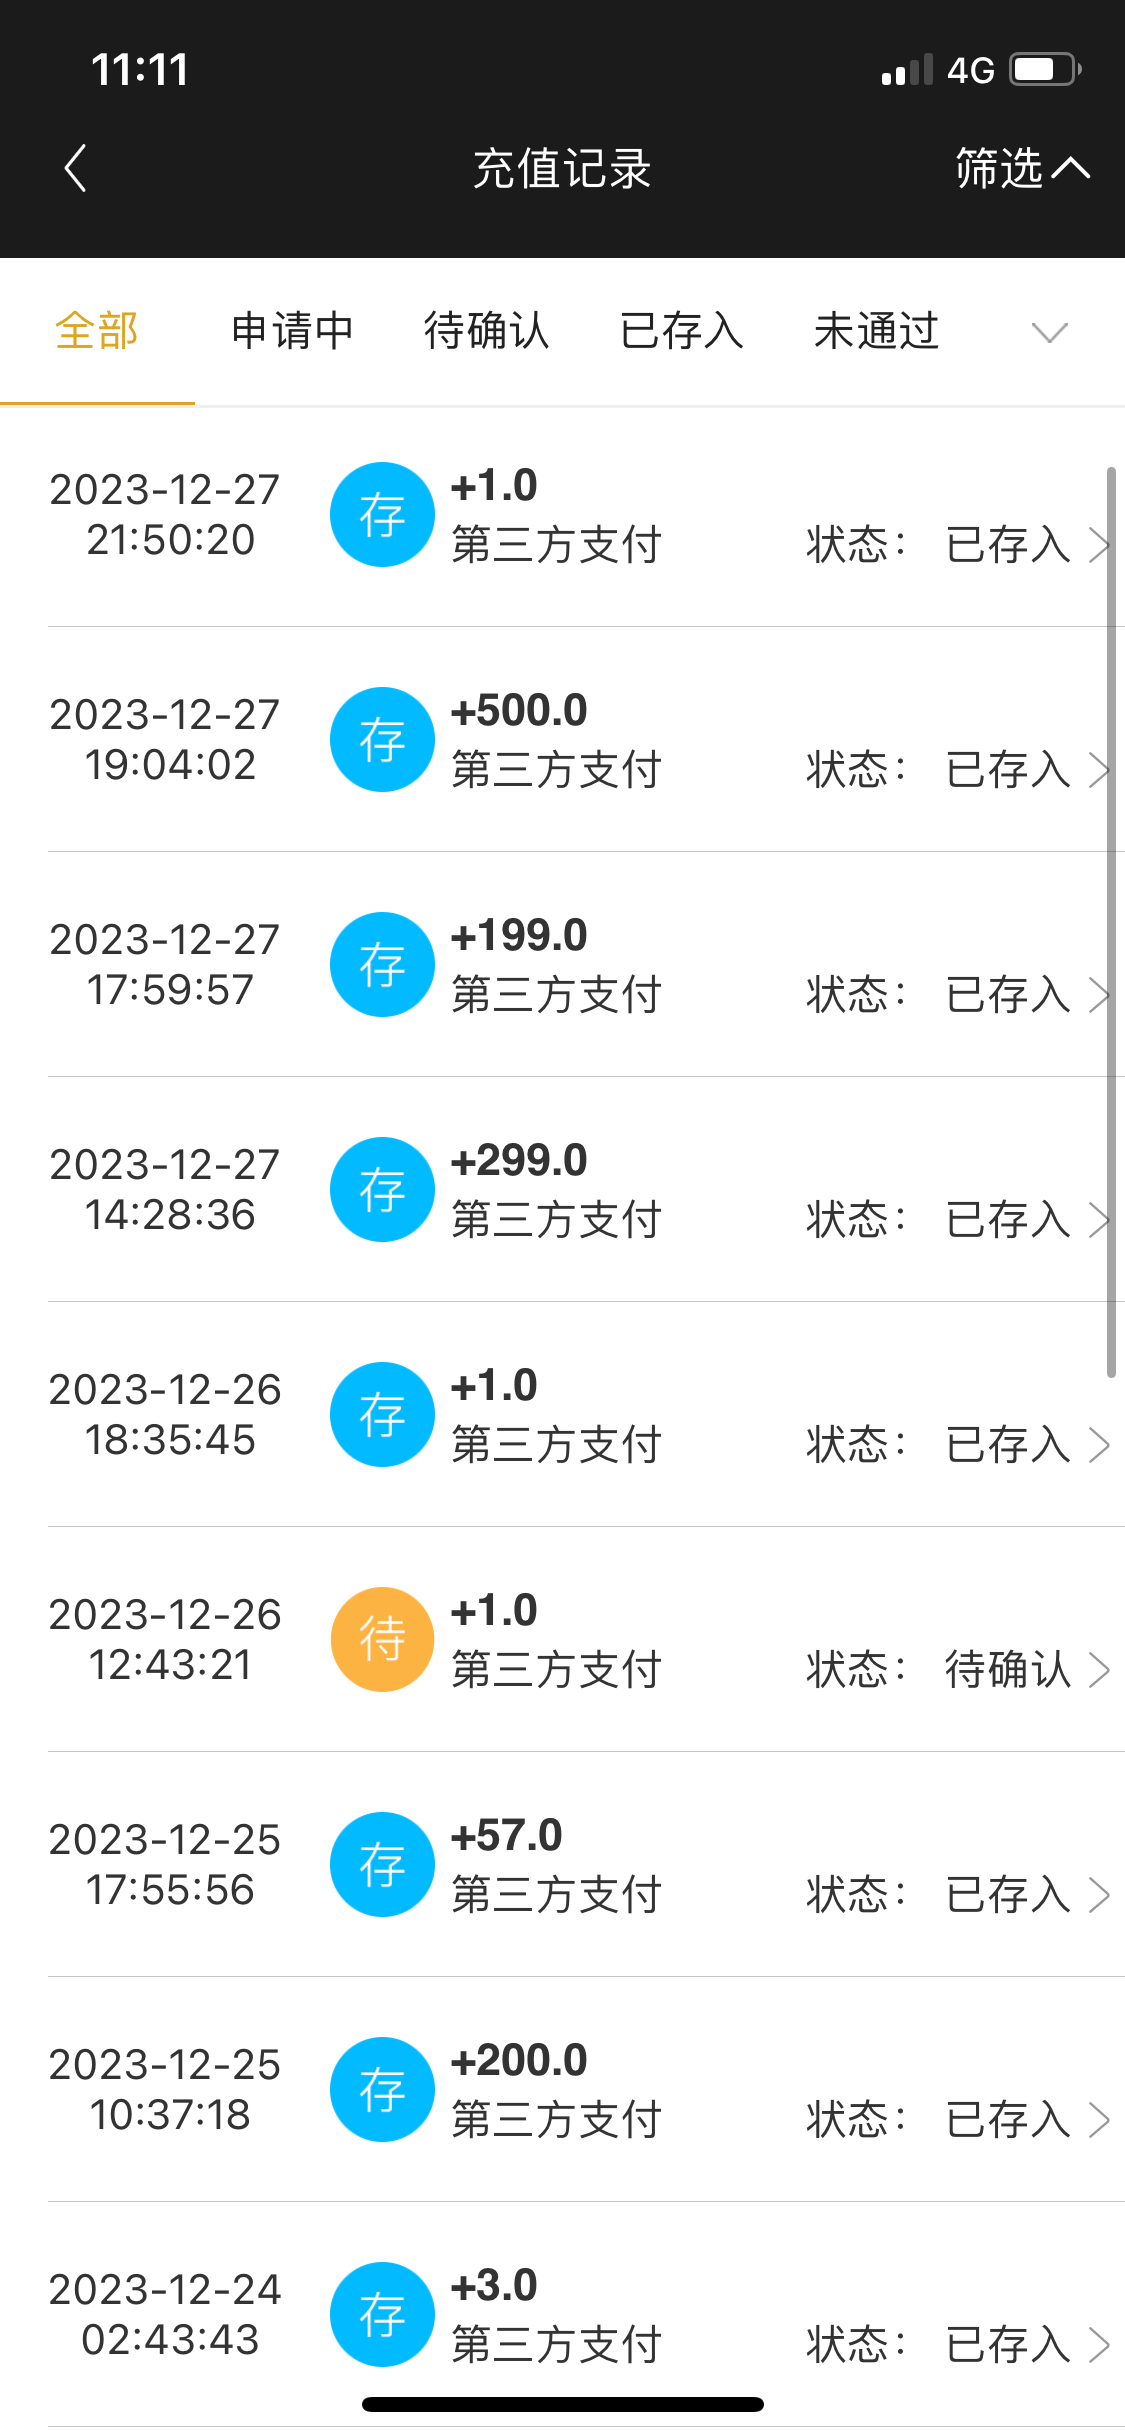The width and height of the screenshot is (1125, 2436).
Task: Select the 全部 tab
Action: pos(97,332)
